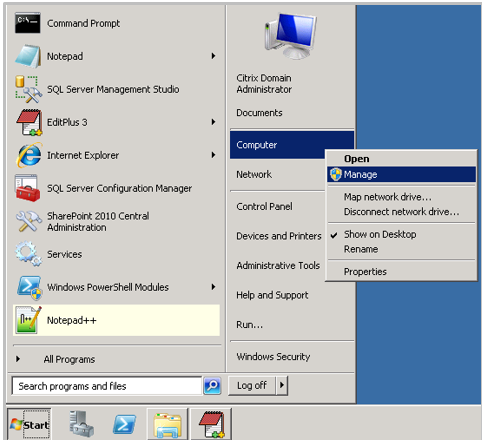Open Control Panel
The width and height of the screenshot is (482, 440).
[264, 207]
